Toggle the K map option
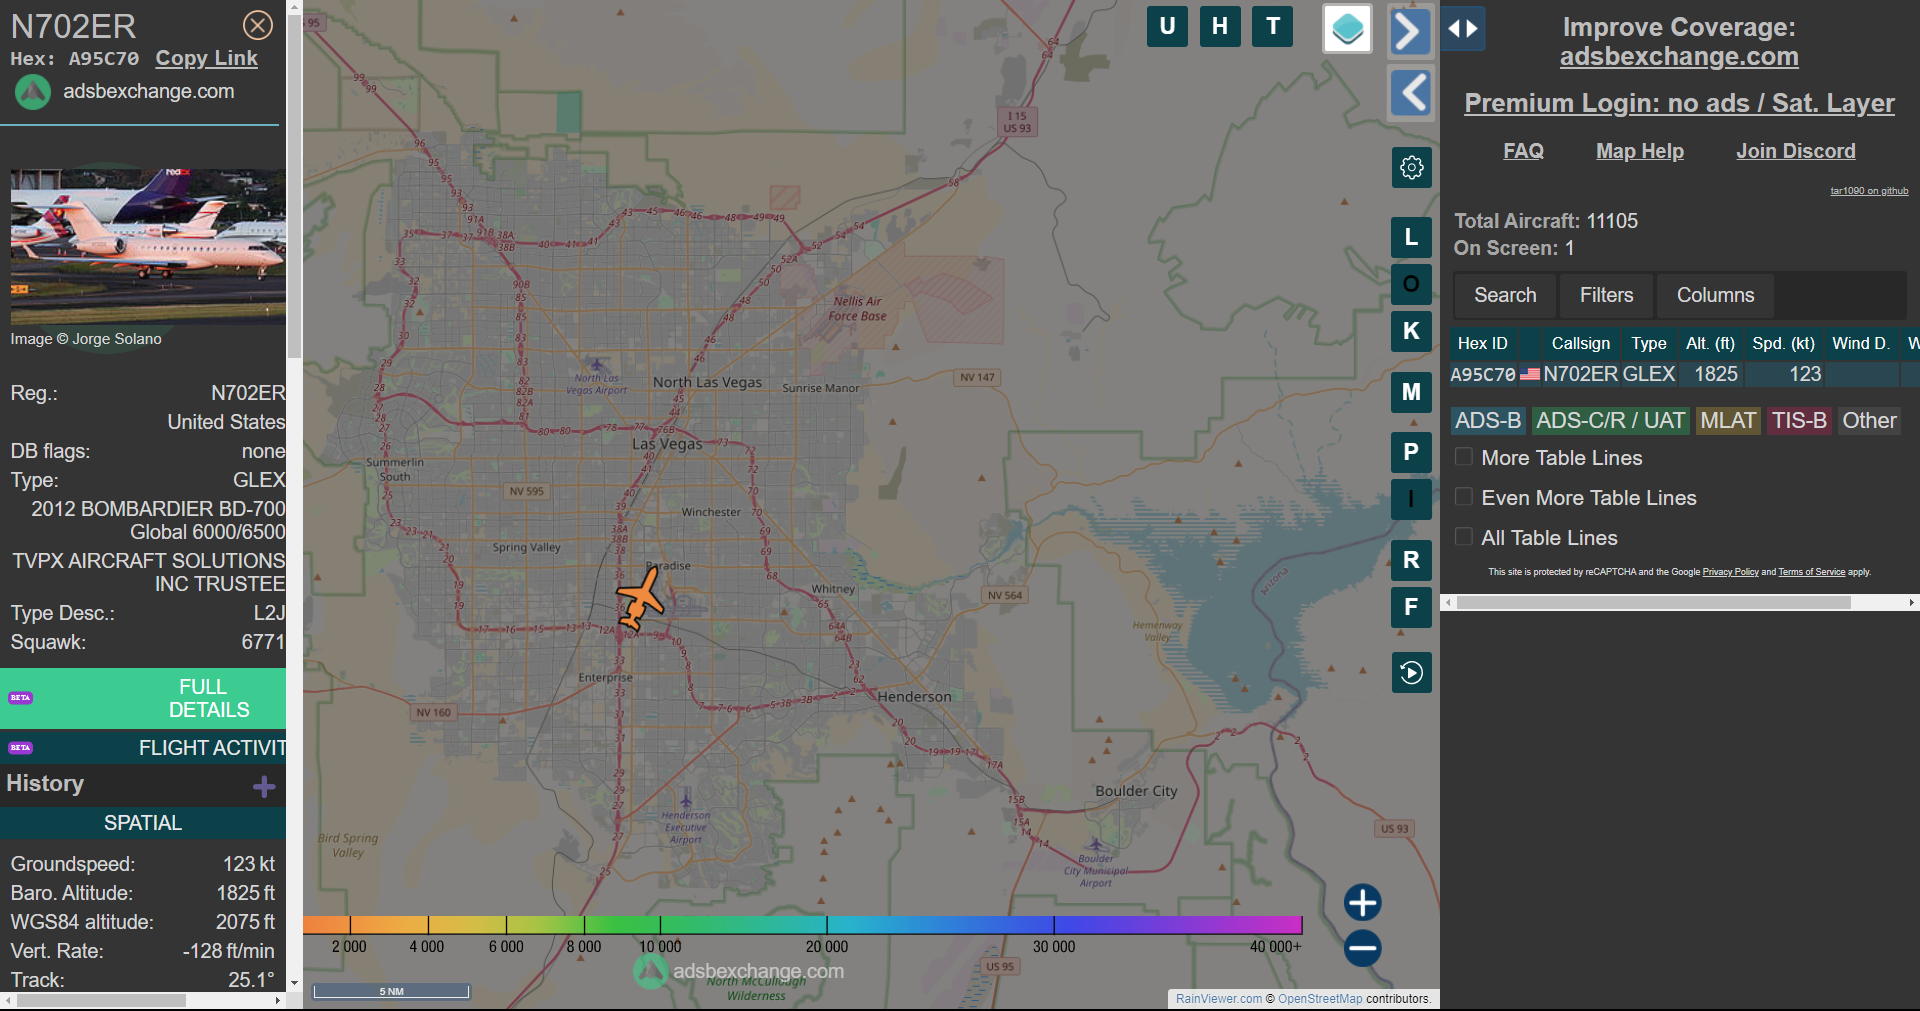Image resolution: width=1920 pixels, height=1011 pixels. (x=1411, y=331)
